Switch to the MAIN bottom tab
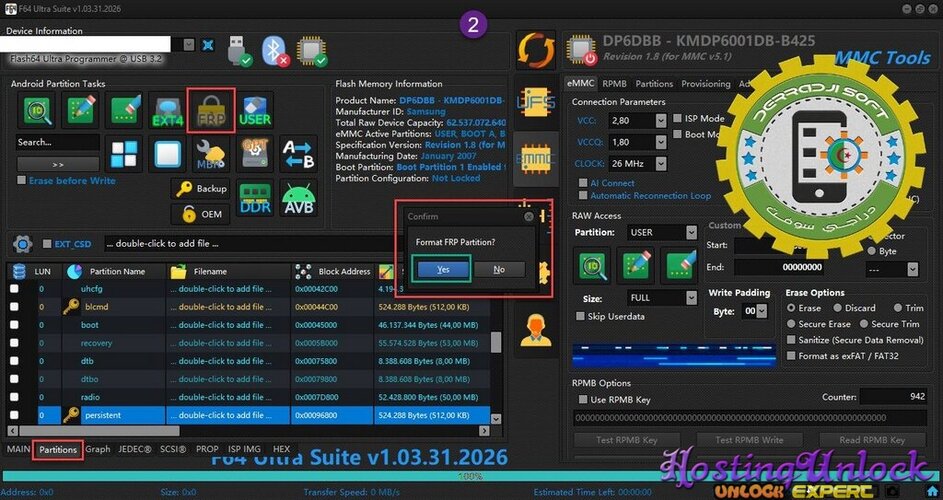The image size is (943, 500). click(x=18, y=449)
